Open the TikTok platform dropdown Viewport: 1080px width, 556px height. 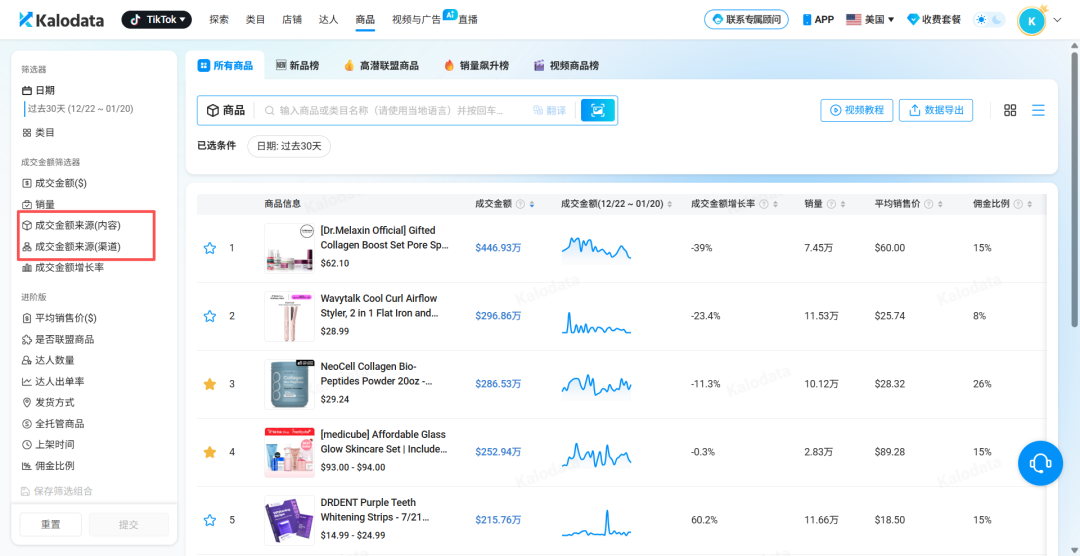point(157,20)
